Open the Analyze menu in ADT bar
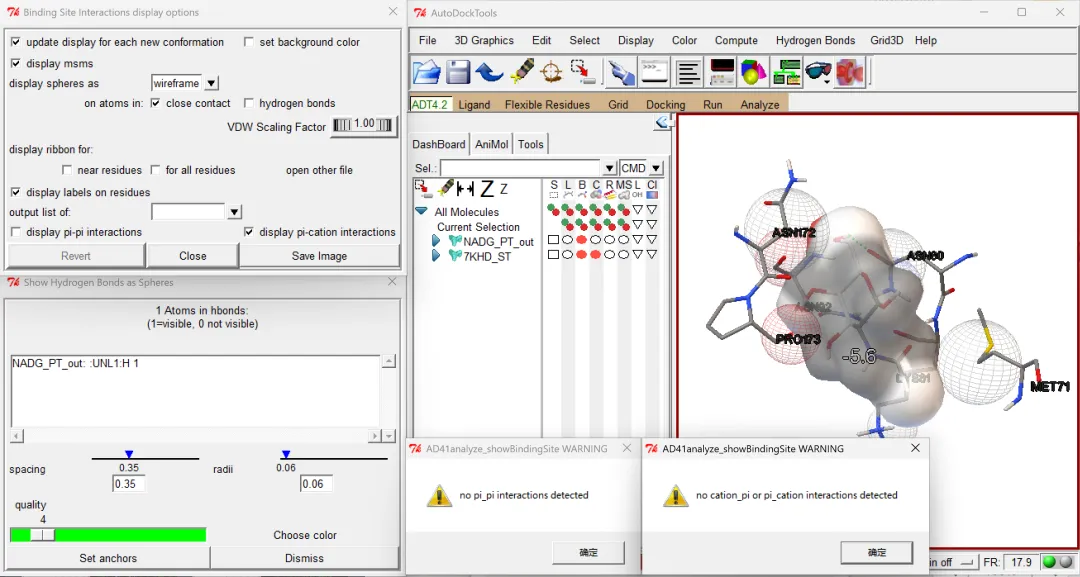This screenshot has height=577, width=1080. tap(760, 105)
